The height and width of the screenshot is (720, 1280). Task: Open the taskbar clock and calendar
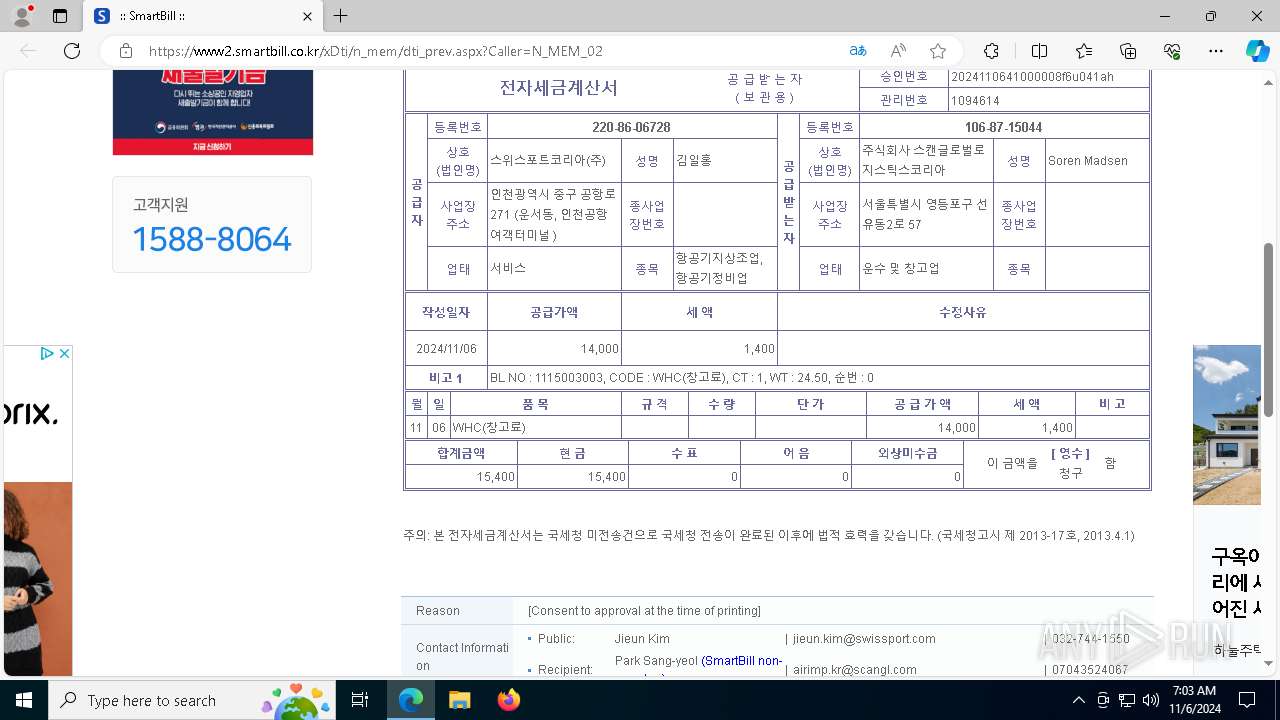[1194, 700]
